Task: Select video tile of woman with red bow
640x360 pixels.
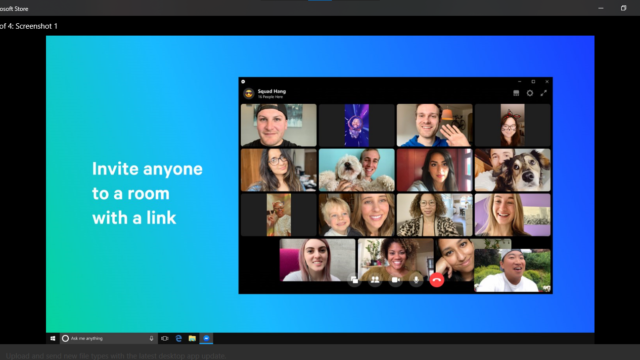Action: pyautogui.click(x=513, y=125)
